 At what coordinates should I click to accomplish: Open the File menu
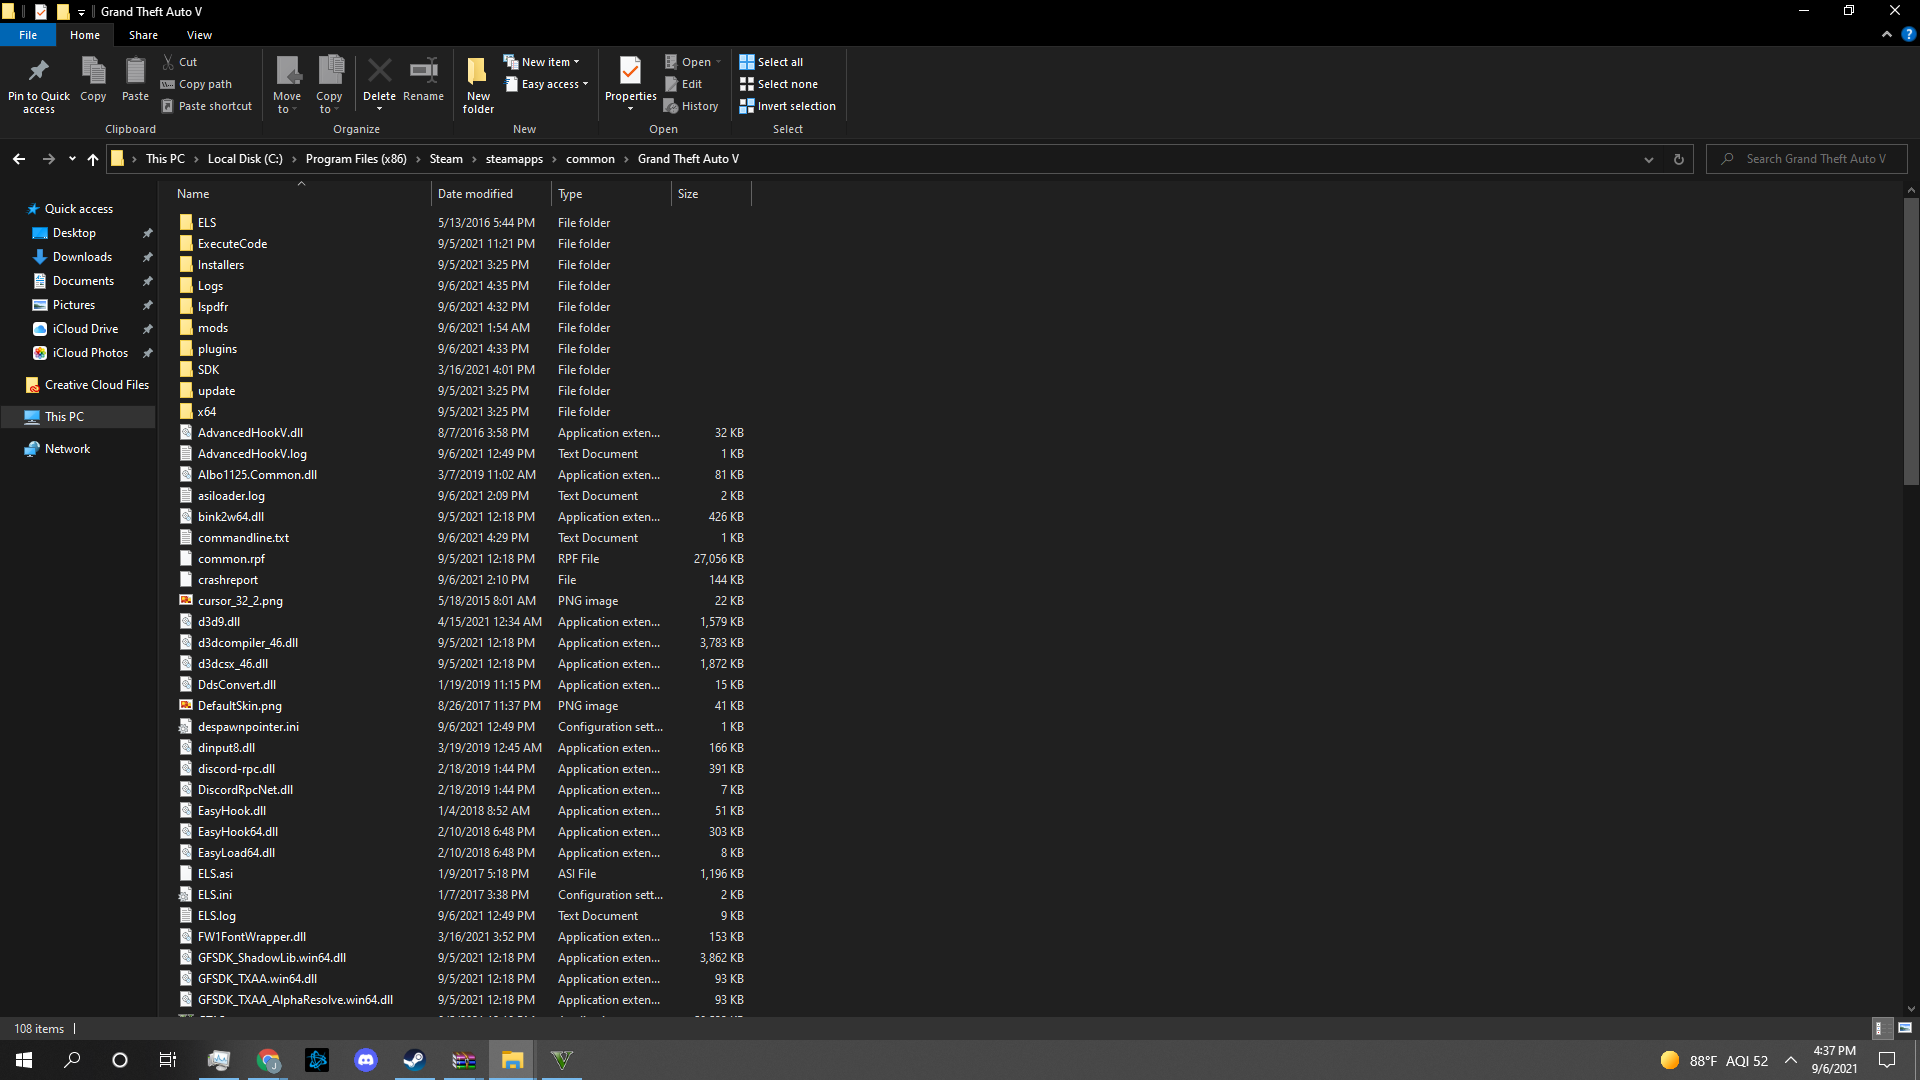[28, 35]
